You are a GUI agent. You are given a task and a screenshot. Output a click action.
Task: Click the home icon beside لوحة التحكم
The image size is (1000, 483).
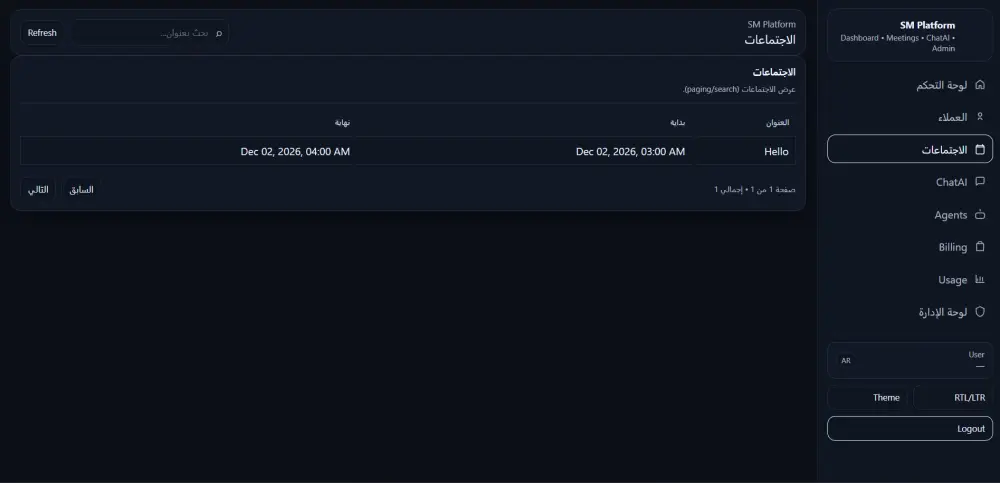click(980, 85)
